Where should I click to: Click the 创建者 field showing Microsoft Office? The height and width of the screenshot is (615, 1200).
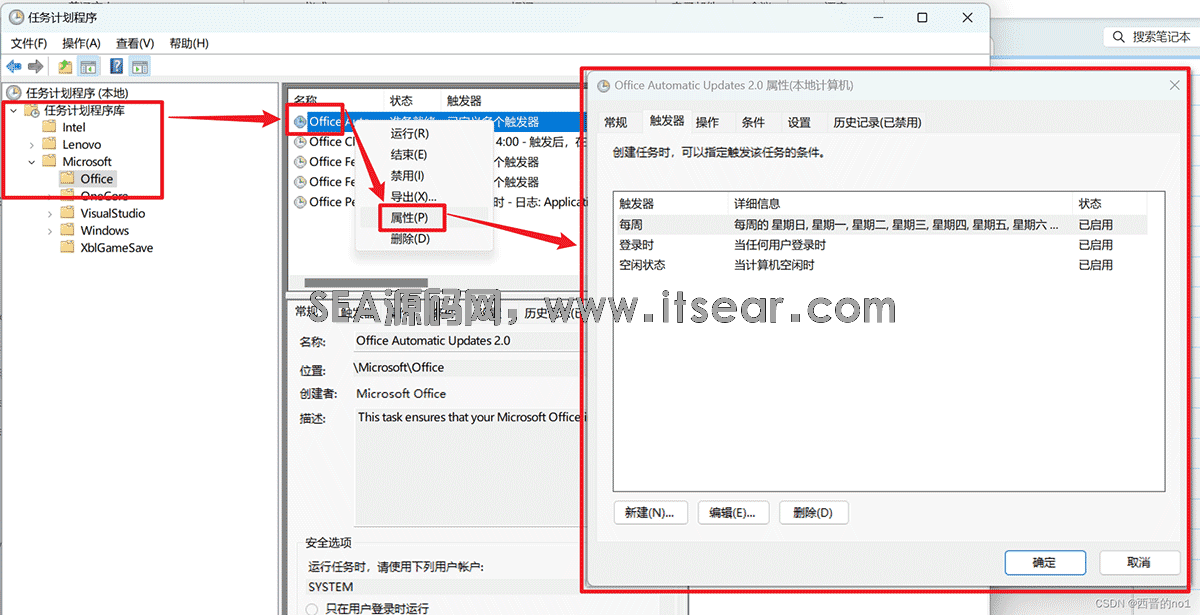point(468,393)
